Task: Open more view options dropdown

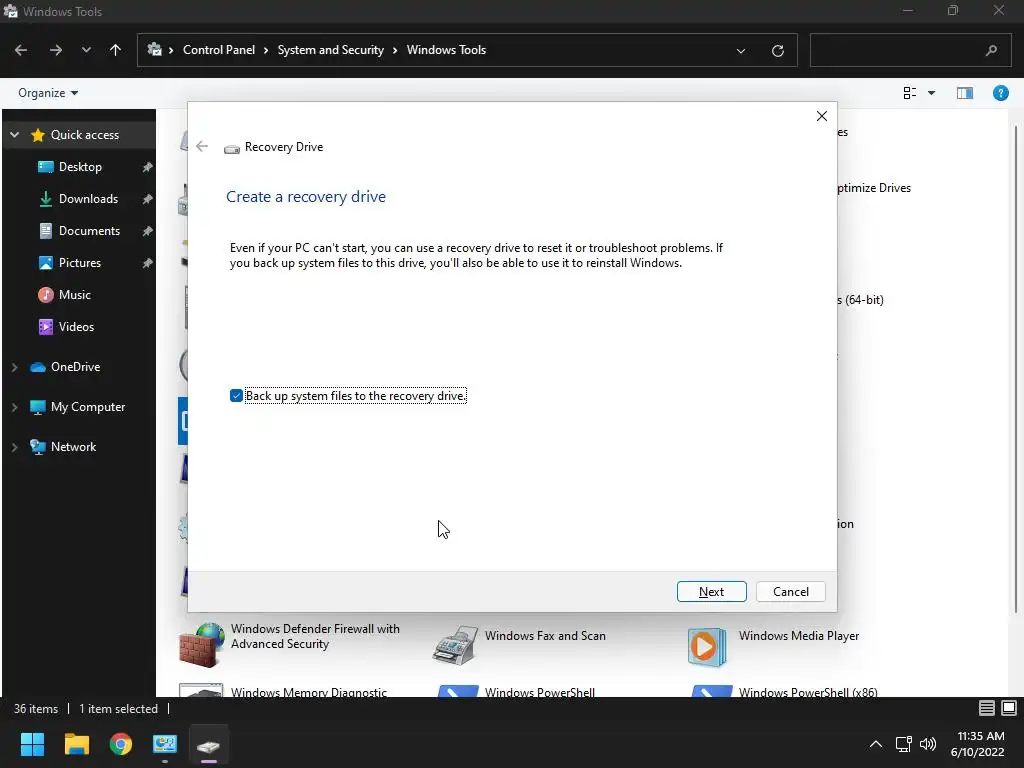Action: pos(931,93)
